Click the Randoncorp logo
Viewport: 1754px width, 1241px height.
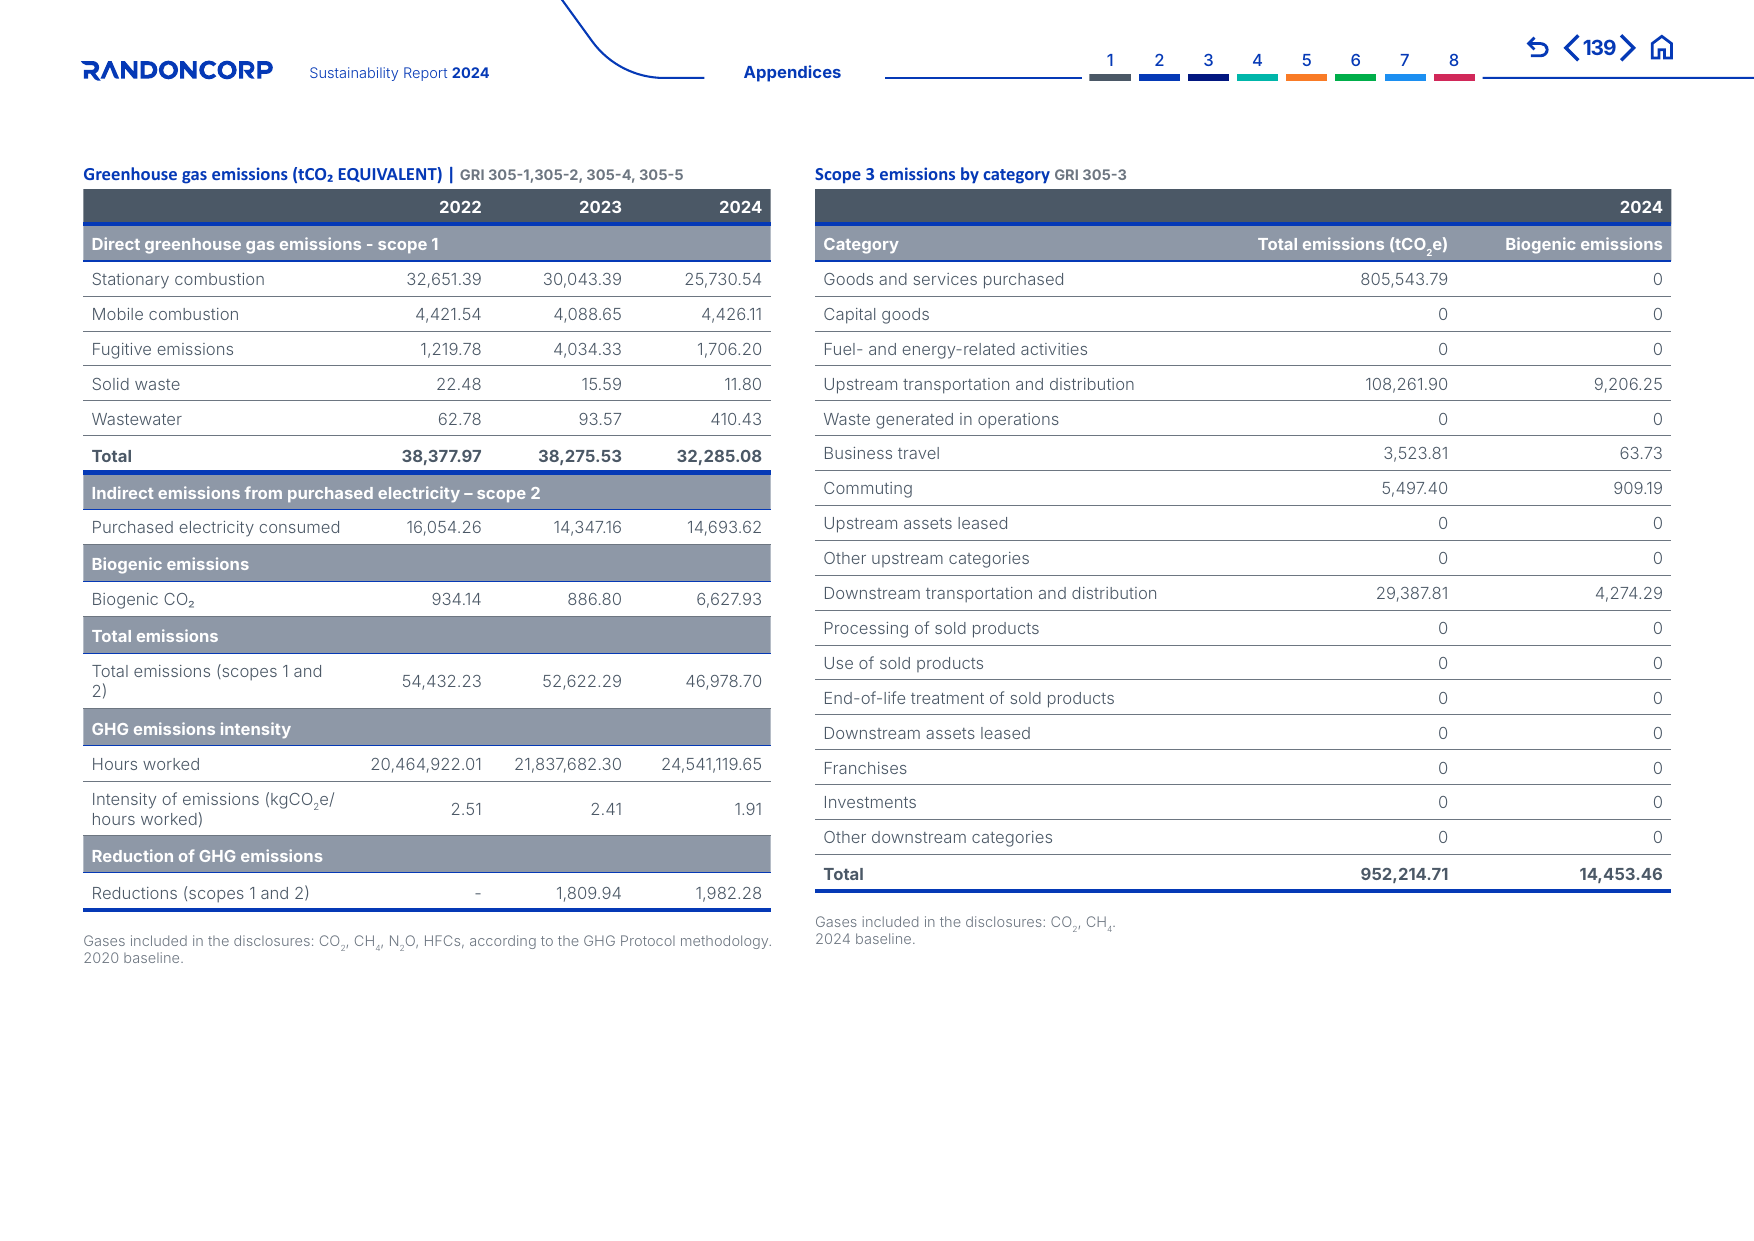(177, 70)
